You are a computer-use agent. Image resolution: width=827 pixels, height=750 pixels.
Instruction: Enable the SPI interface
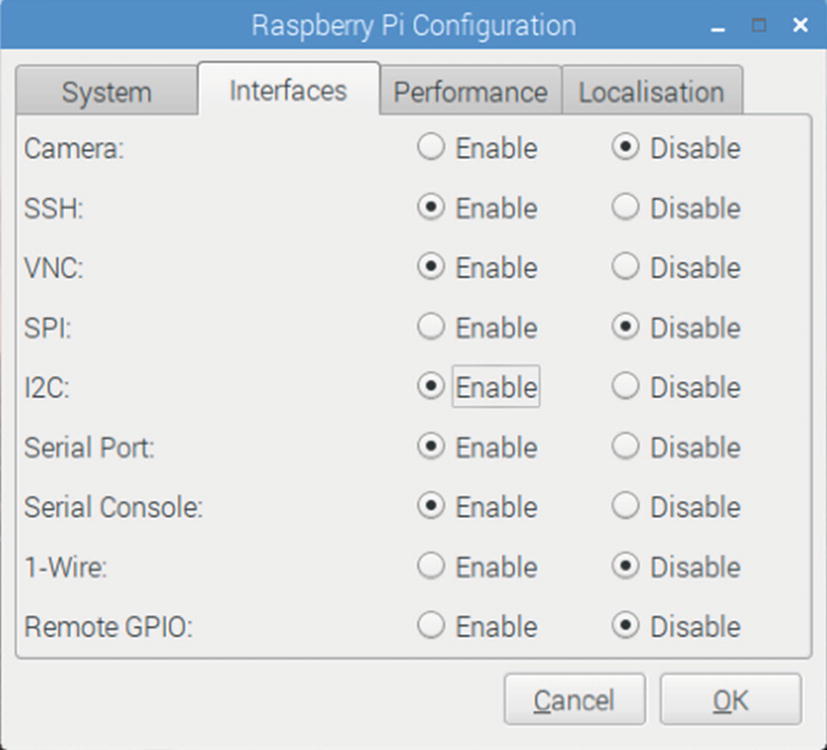(431, 328)
